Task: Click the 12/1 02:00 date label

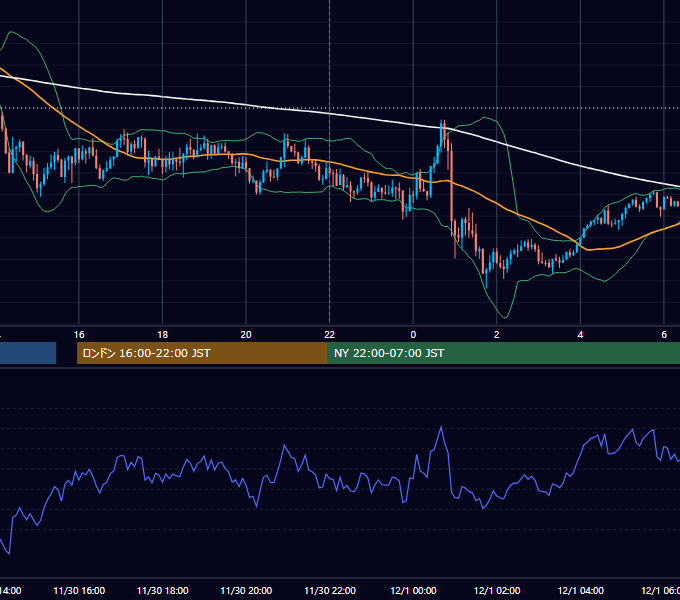Action: [x=497, y=591]
